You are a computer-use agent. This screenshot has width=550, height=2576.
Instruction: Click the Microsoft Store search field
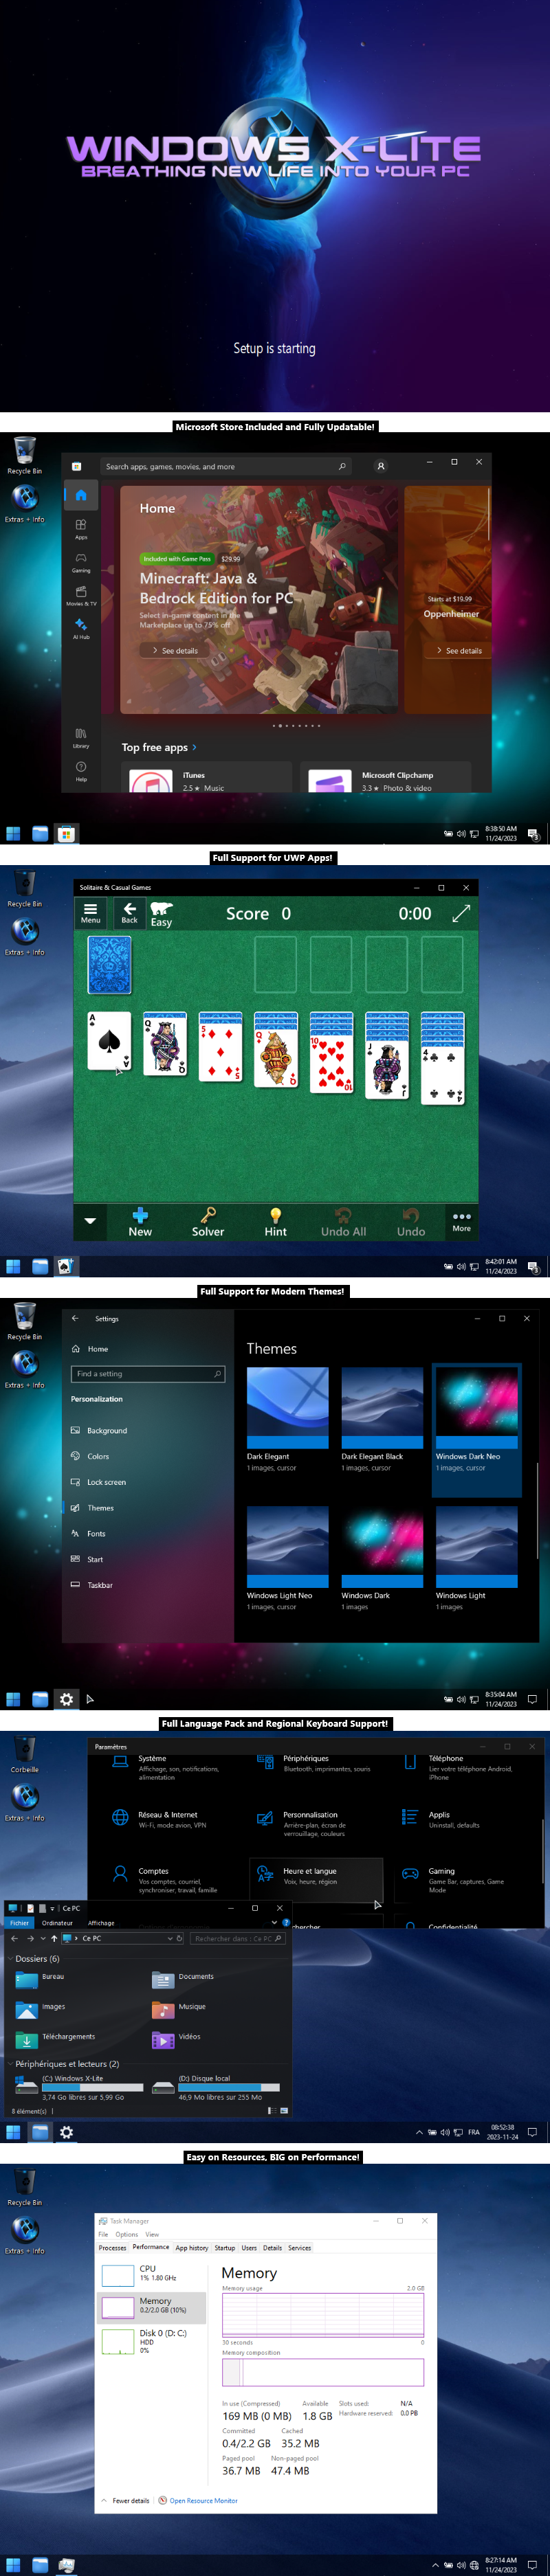point(225,466)
